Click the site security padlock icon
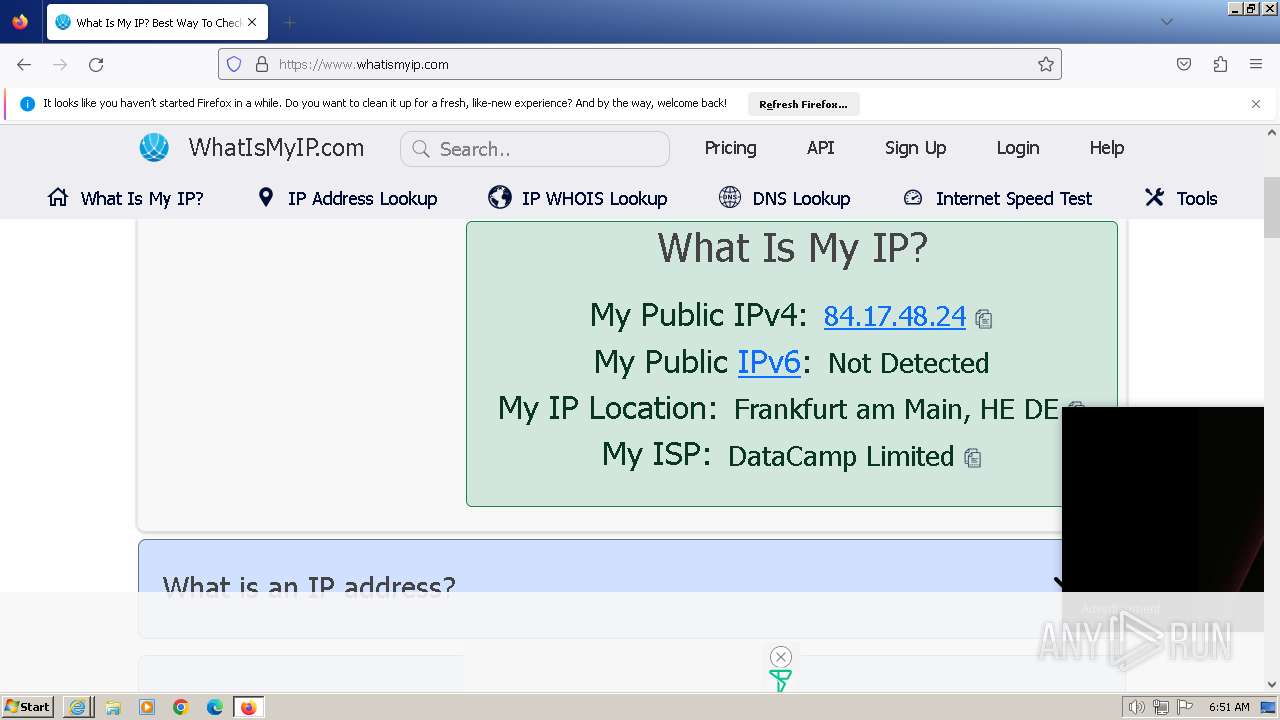 pos(262,64)
